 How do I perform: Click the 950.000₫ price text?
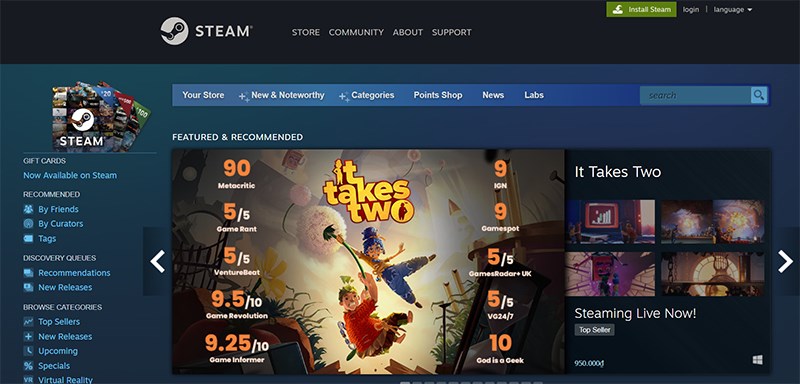pyautogui.click(x=589, y=364)
